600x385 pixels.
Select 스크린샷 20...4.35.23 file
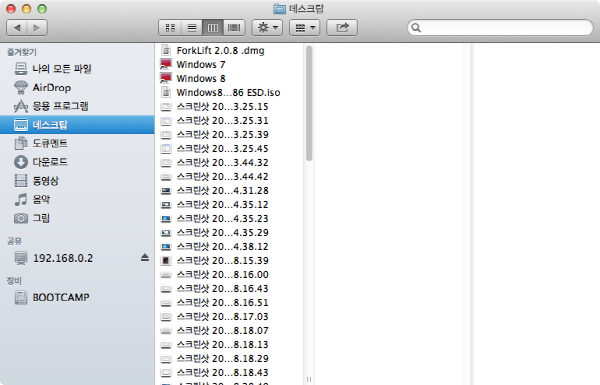[230, 218]
